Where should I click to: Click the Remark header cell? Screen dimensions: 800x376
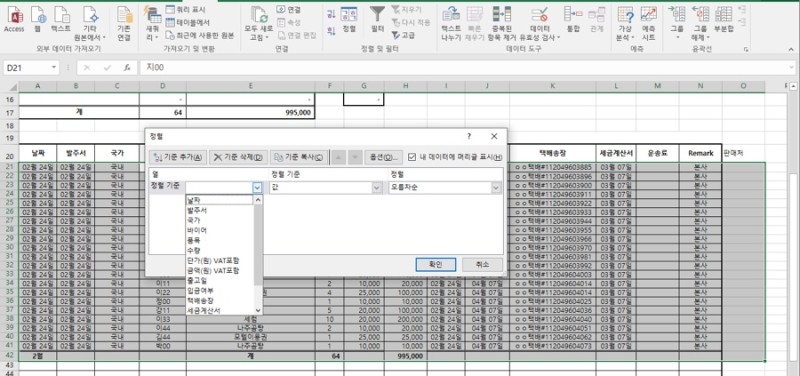[x=701, y=153]
